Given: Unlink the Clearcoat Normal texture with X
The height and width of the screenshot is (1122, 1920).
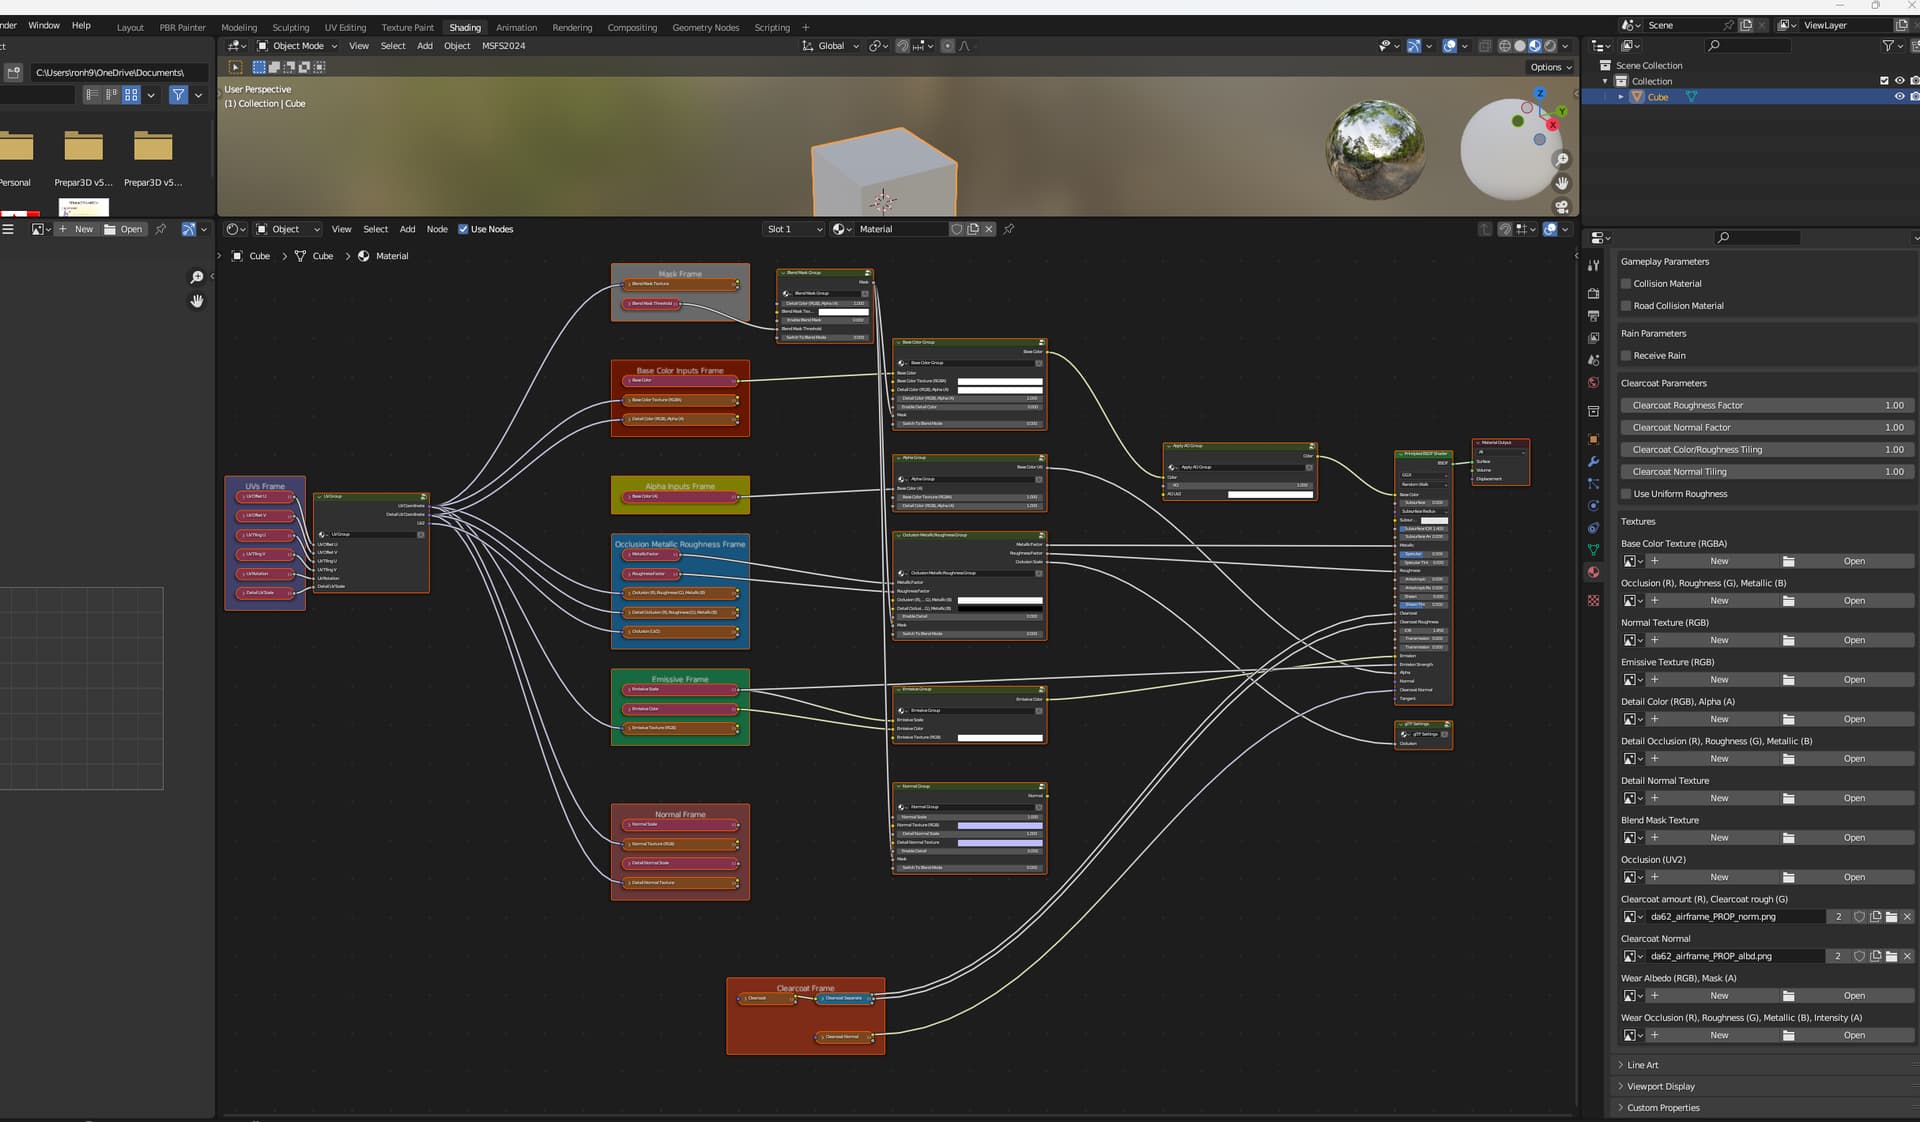Looking at the screenshot, I should pos(1907,957).
